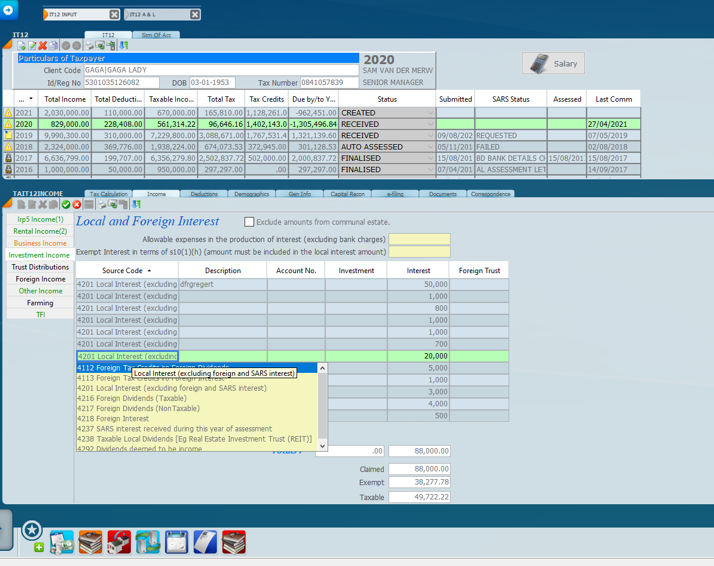This screenshot has height=566, width=714.
Task: Click the red mailbox icon in bottom bar
Action: tap(119, 542)
